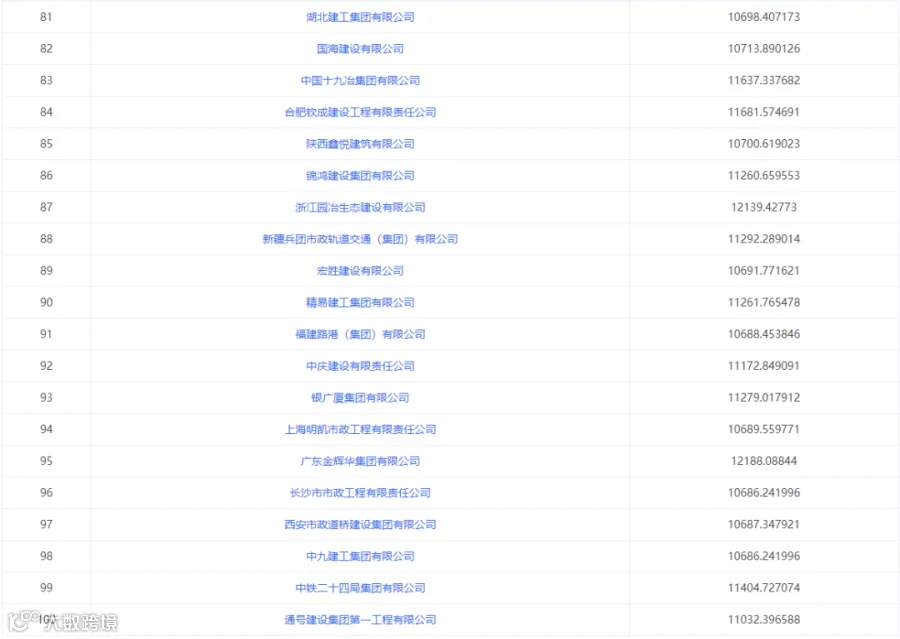Click the 西安市政道桥建设集团有限公司 link

pyautogui.click(x=360, y=524)
